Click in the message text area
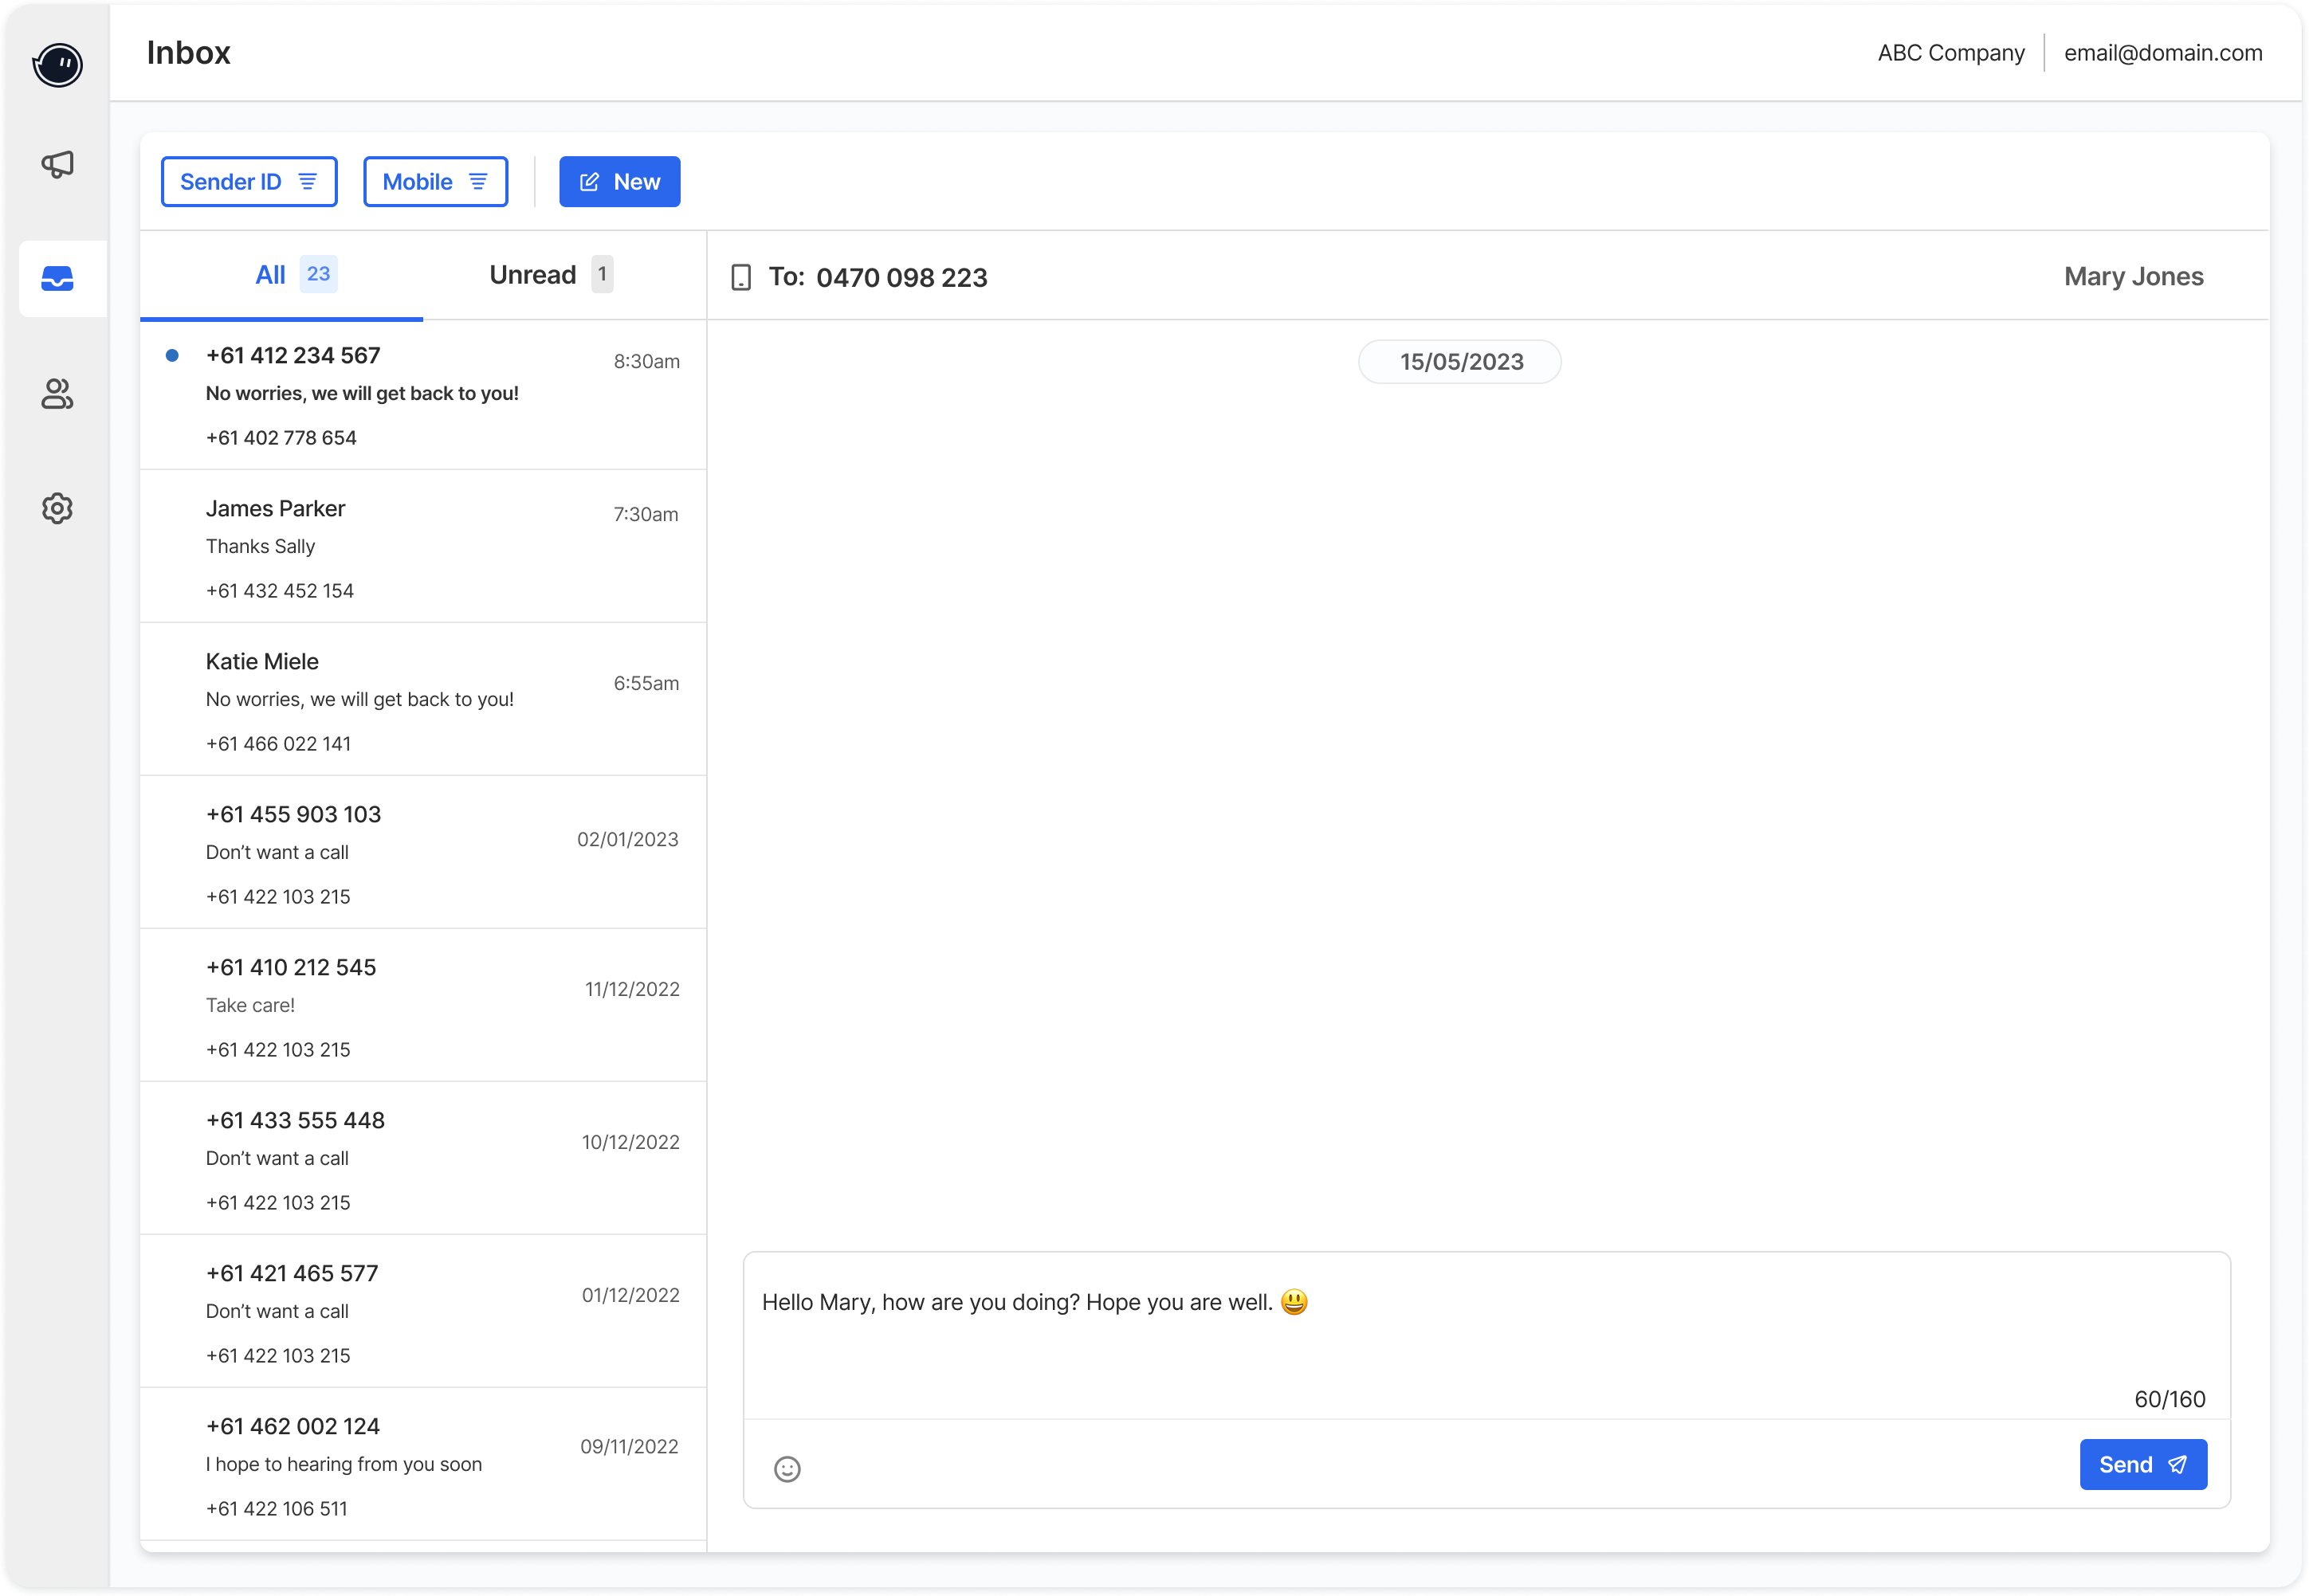Screen dimensions: 2309x1596 [1486, 1335]
